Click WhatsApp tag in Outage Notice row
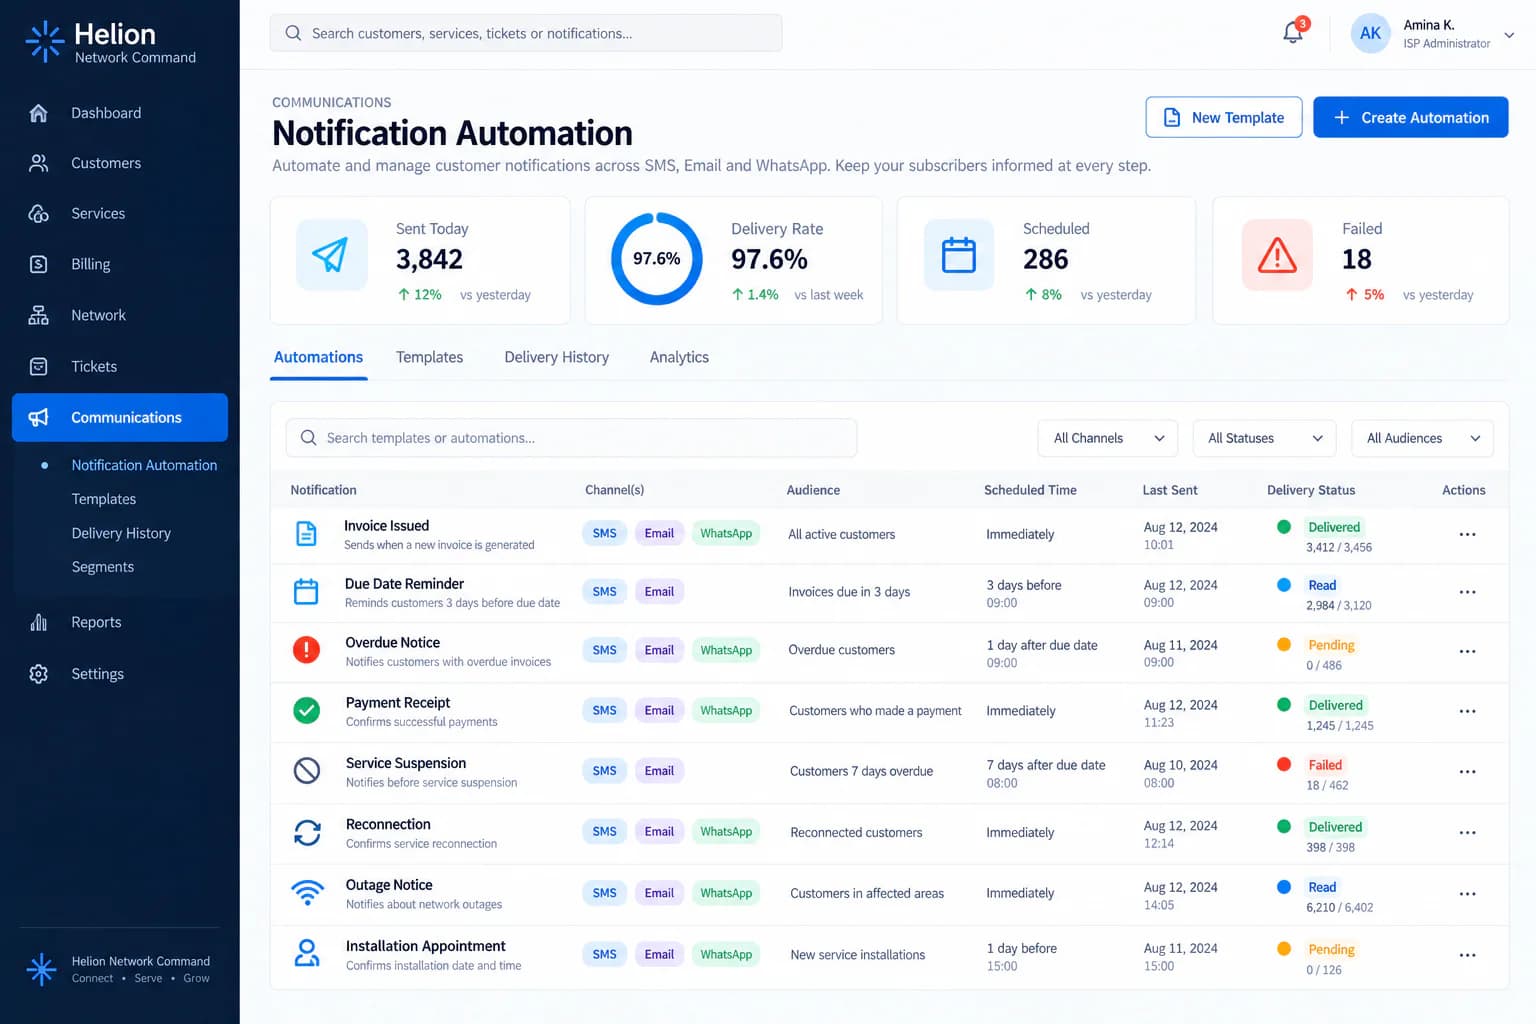The height and width of the screenshot is (1024, 1536). pyautogui.click(x=726, y=893)
